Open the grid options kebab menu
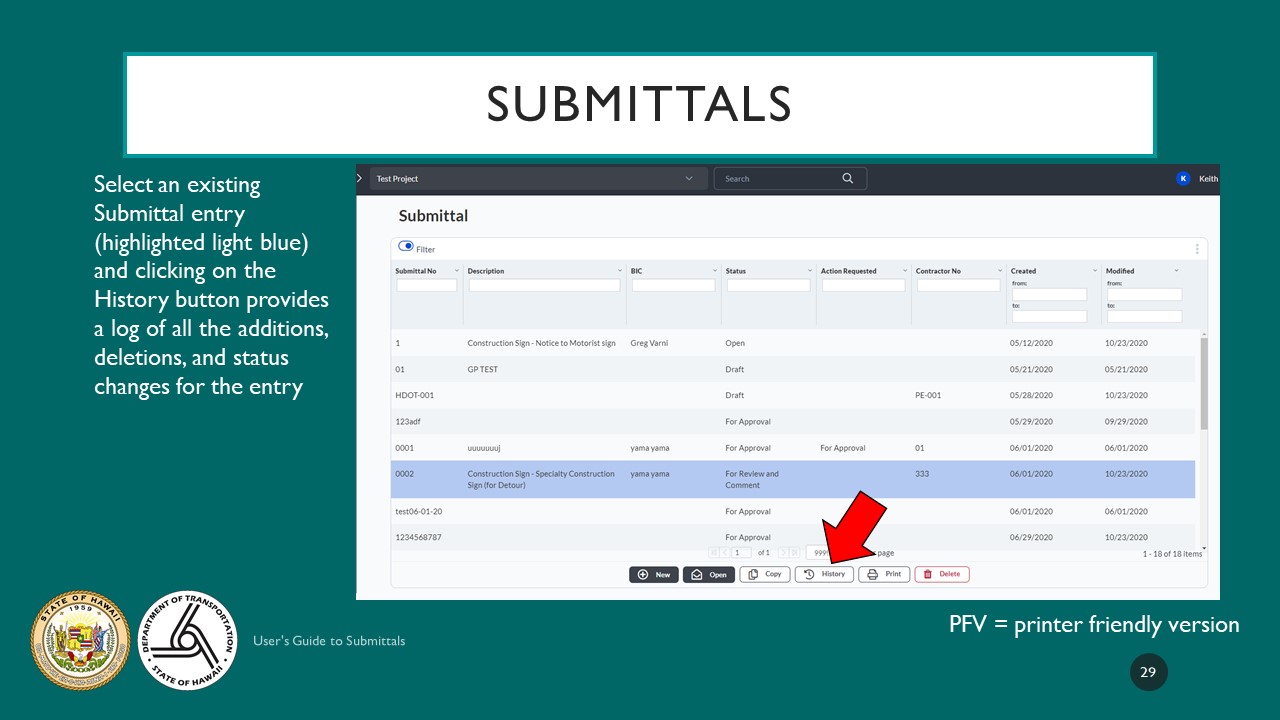This screenshot has width=1280, height=720. point(1197,249)
